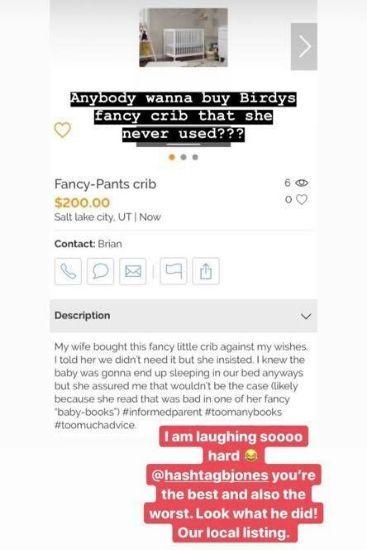Image resolution: width=367 pixels, height=550 pixels.
Task: Flag this listing with flag icon
Action: pos(173,271)
